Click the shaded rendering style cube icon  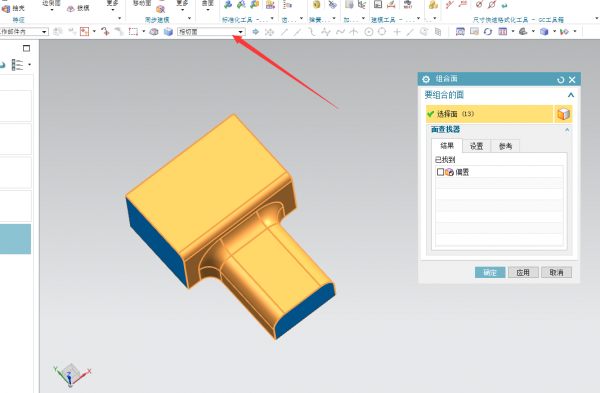[544, 32]
